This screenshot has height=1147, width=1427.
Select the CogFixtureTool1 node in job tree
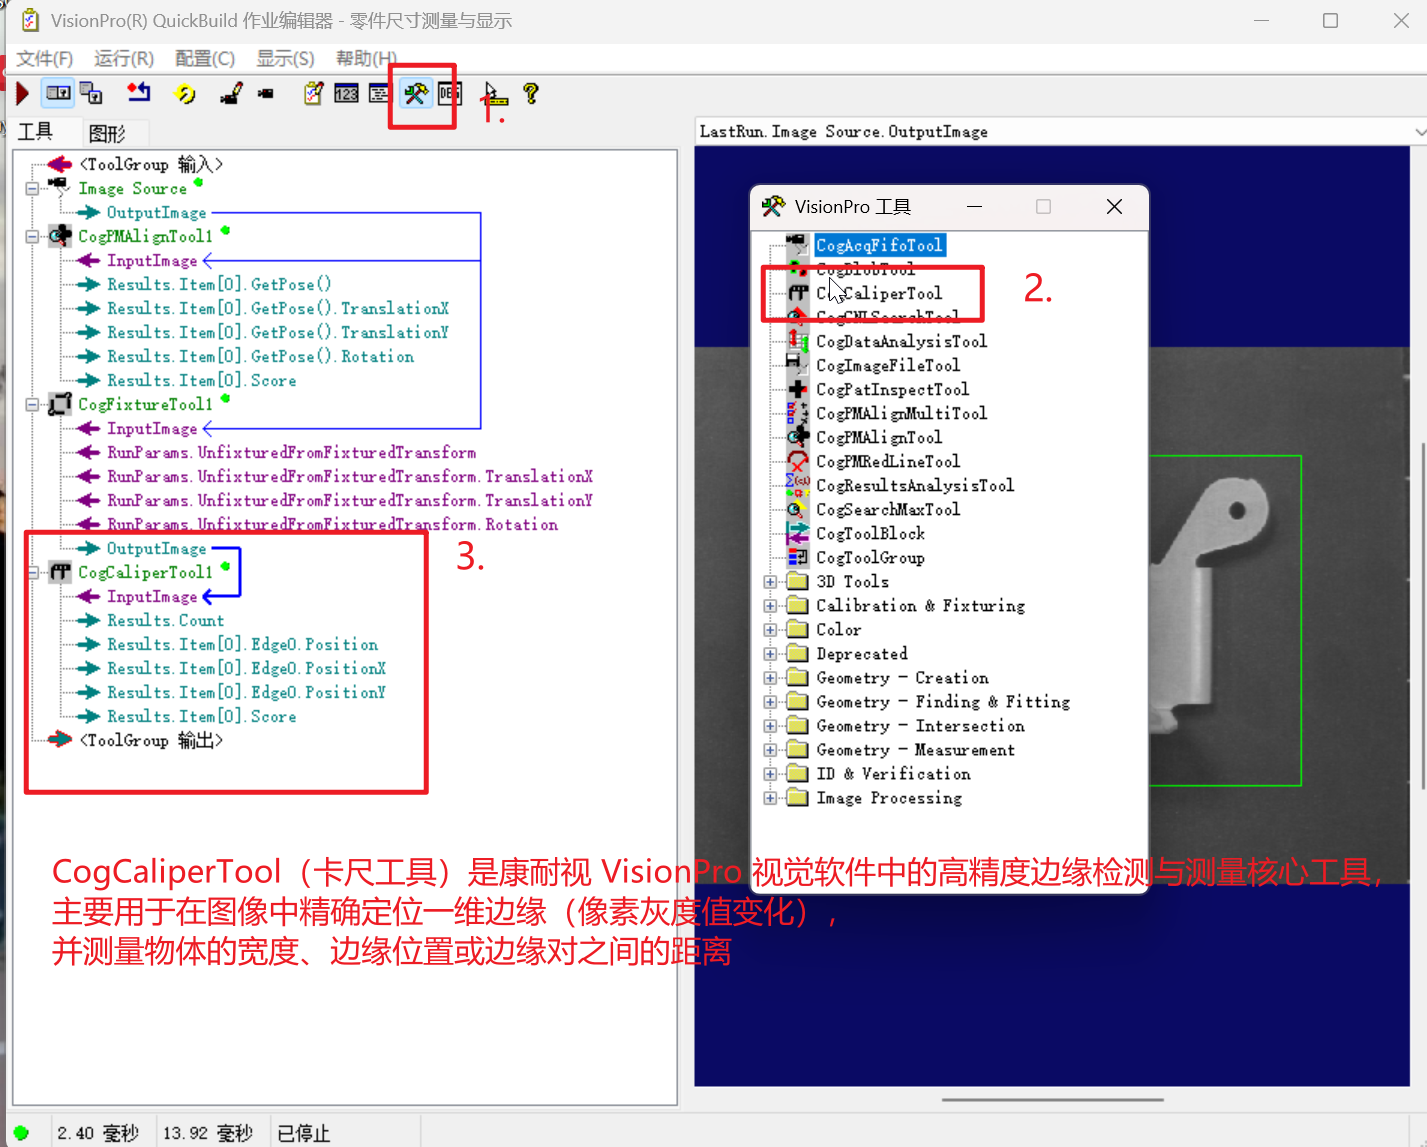(145, 404)
